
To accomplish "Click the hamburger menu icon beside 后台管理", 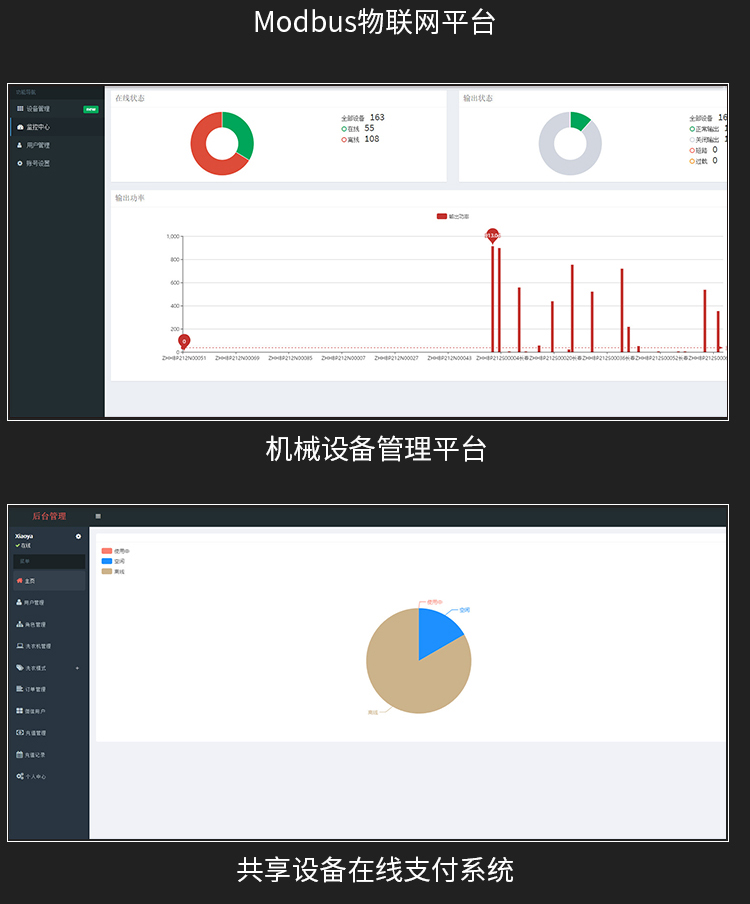I will coord(98,516).
